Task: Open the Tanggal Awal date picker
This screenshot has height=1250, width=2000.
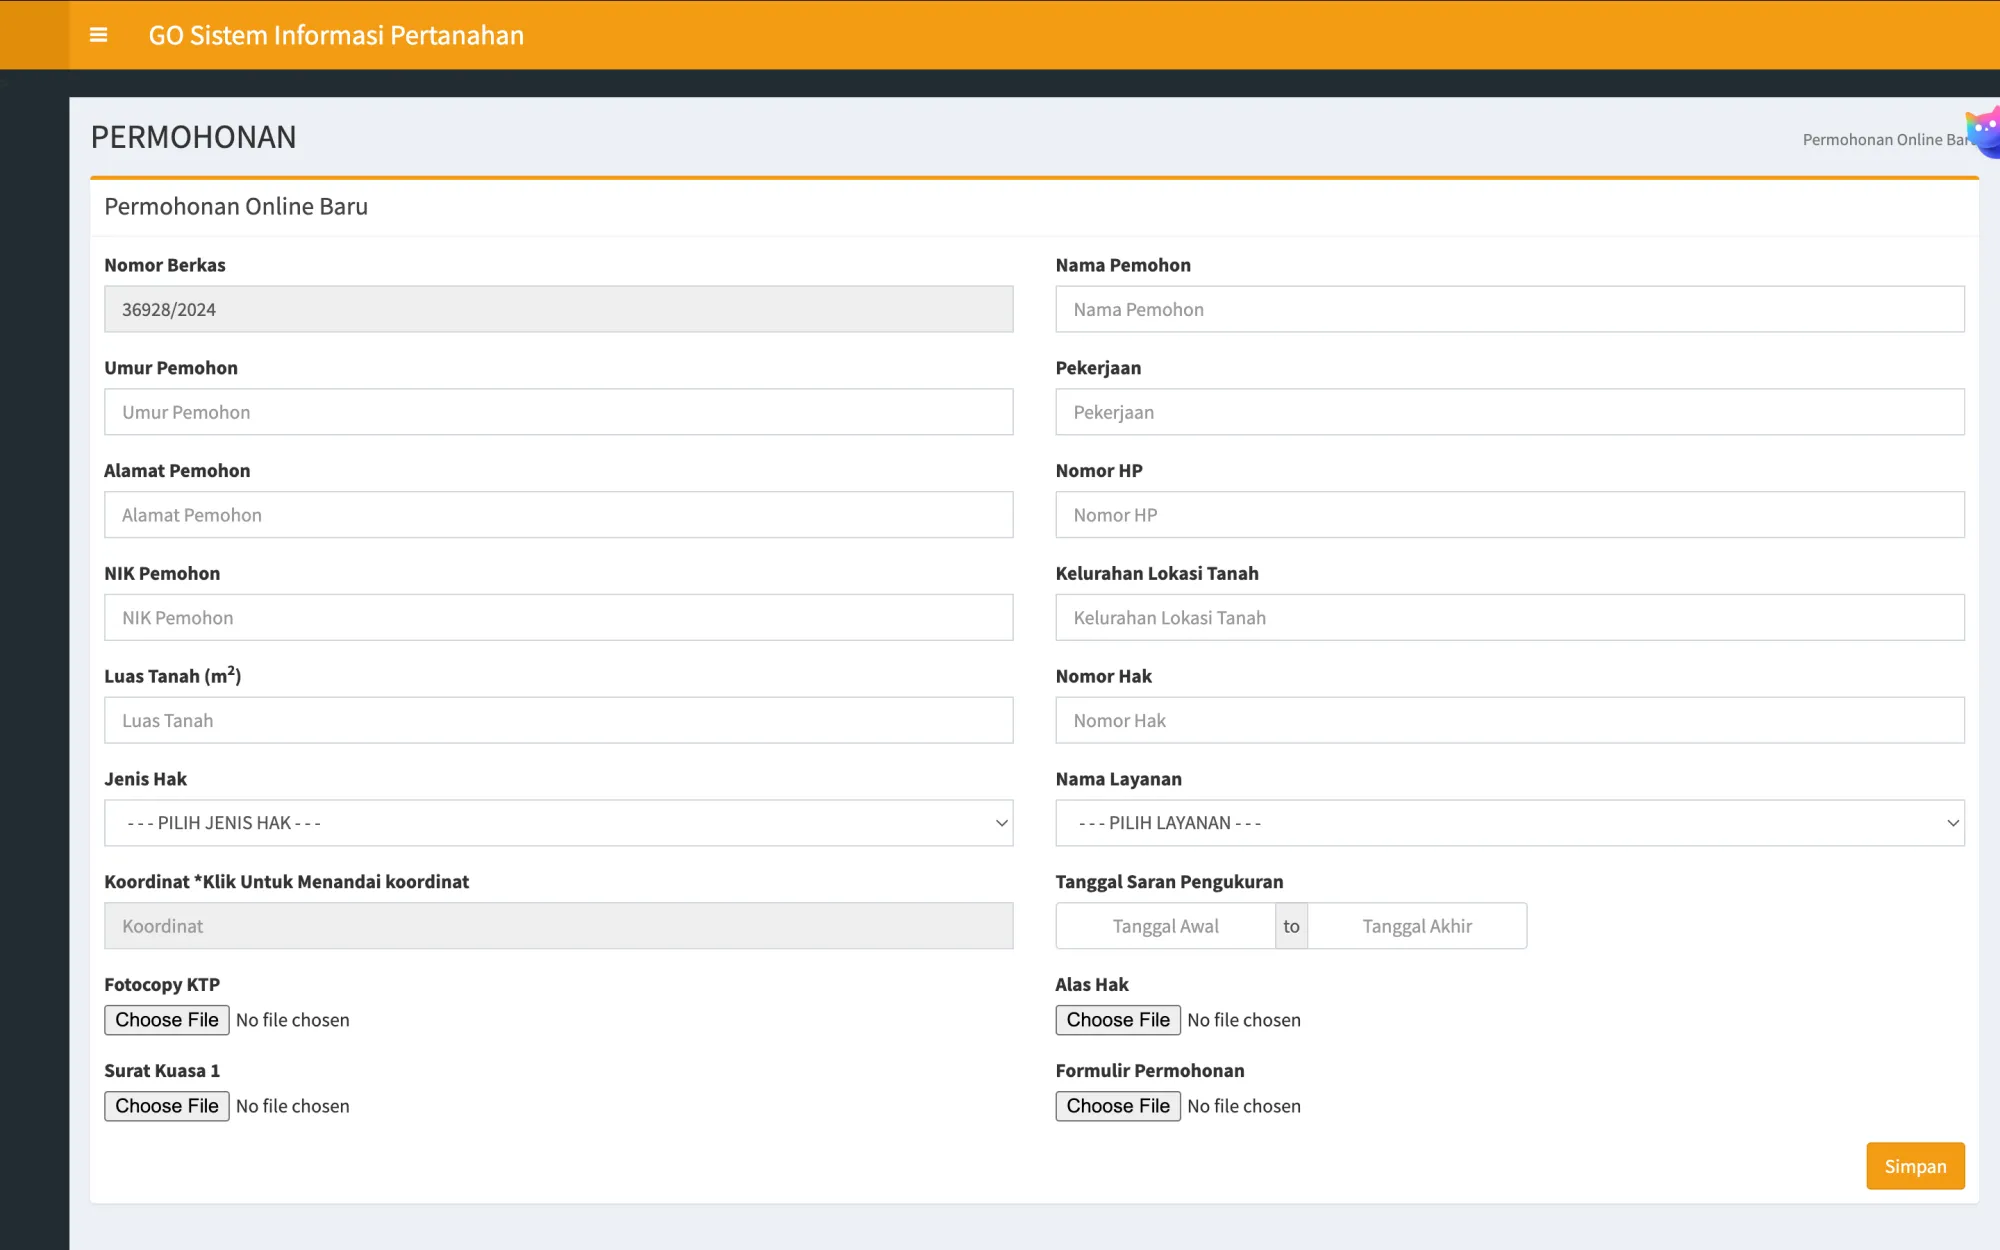Action: click(x=1165, y=926)
